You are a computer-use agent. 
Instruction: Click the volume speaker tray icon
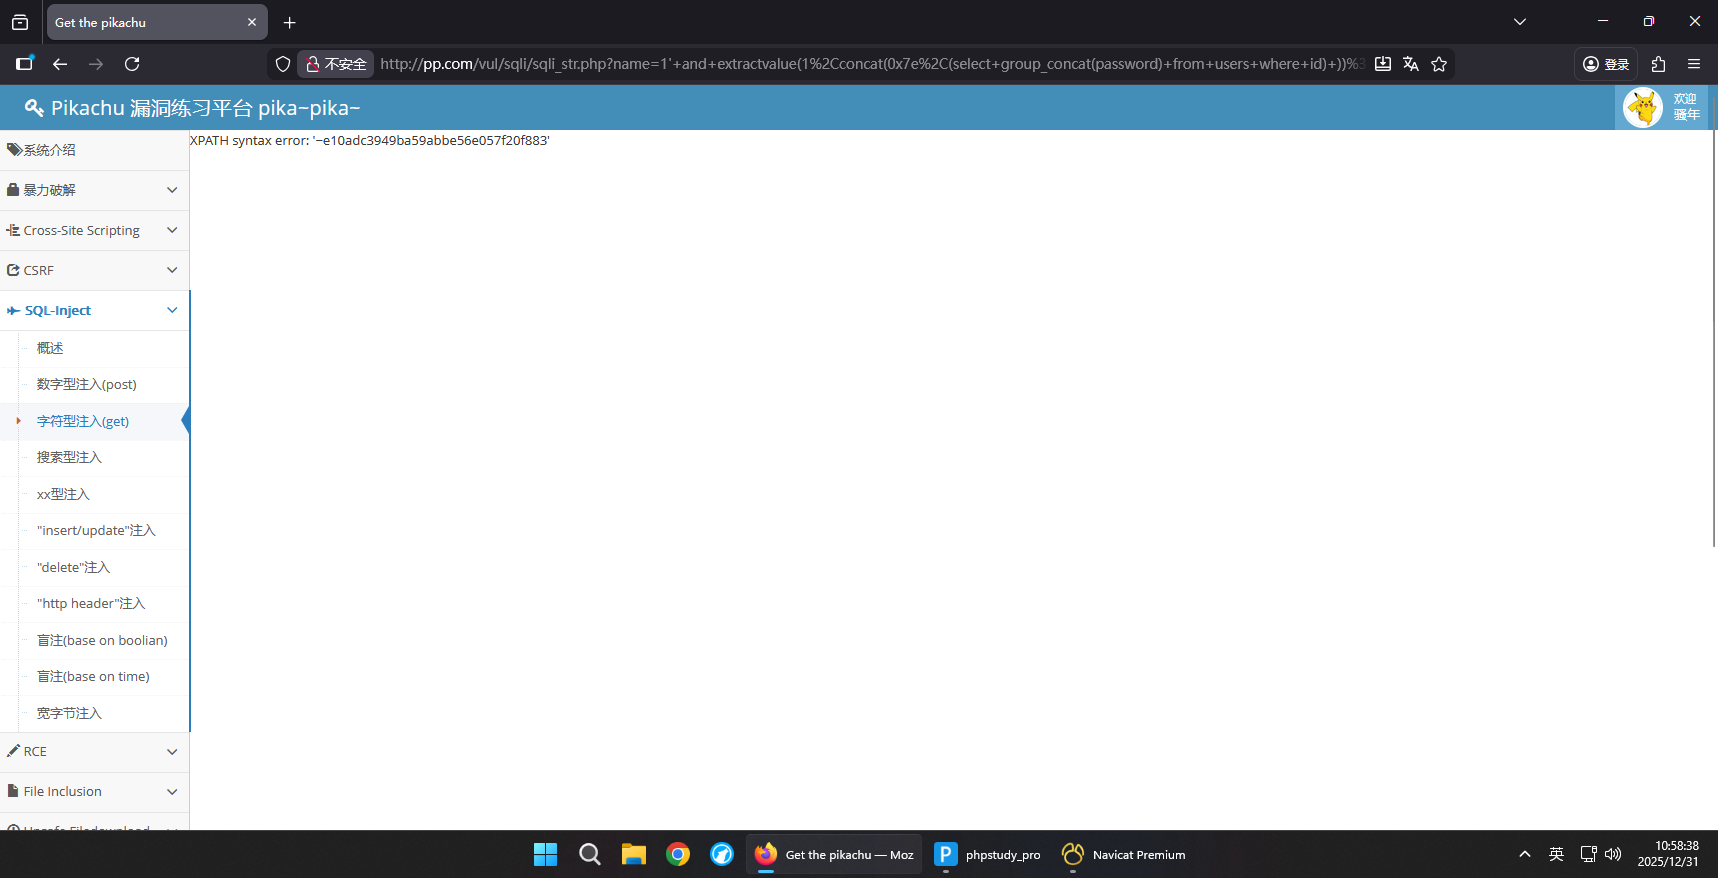pyautogui.click(x=1612, y=854)
